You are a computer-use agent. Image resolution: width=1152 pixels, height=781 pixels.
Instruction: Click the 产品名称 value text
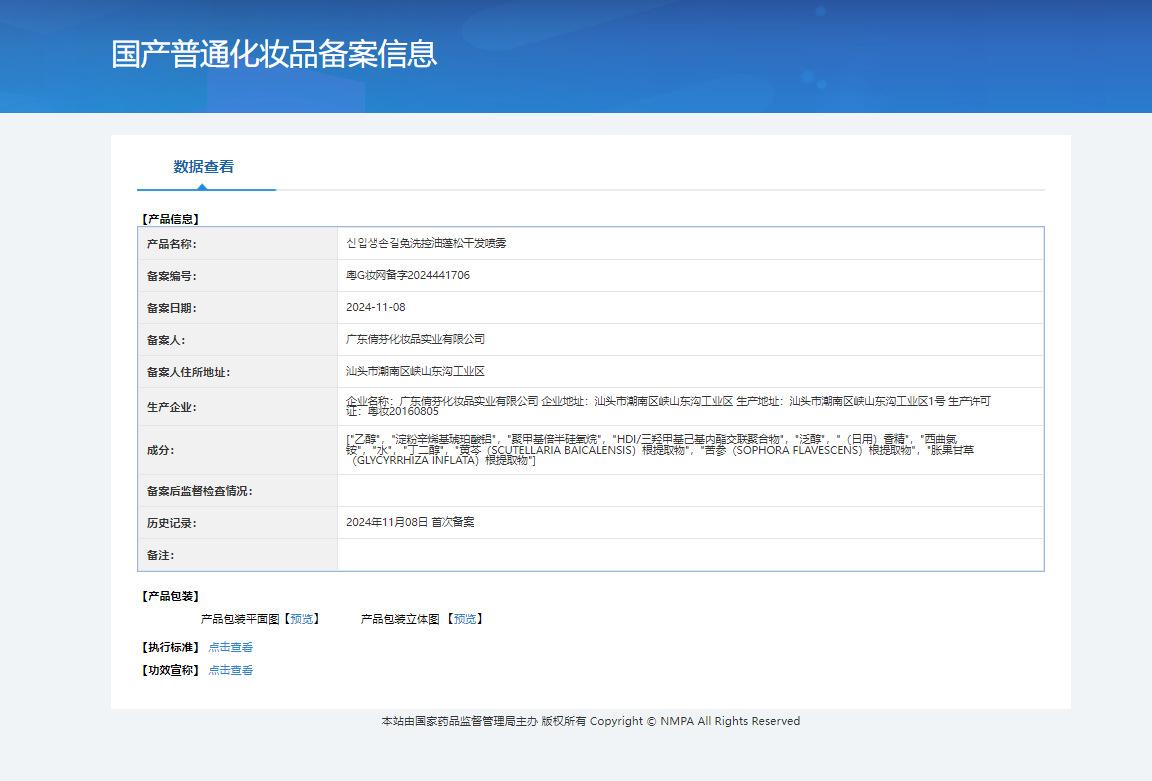[x=426, y=243]
